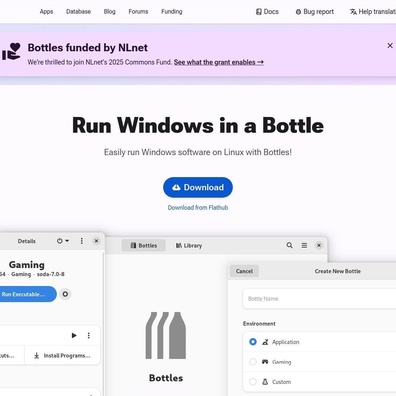
Task: Click the 'Details' title in the left window header
Action: coord(27,241)
